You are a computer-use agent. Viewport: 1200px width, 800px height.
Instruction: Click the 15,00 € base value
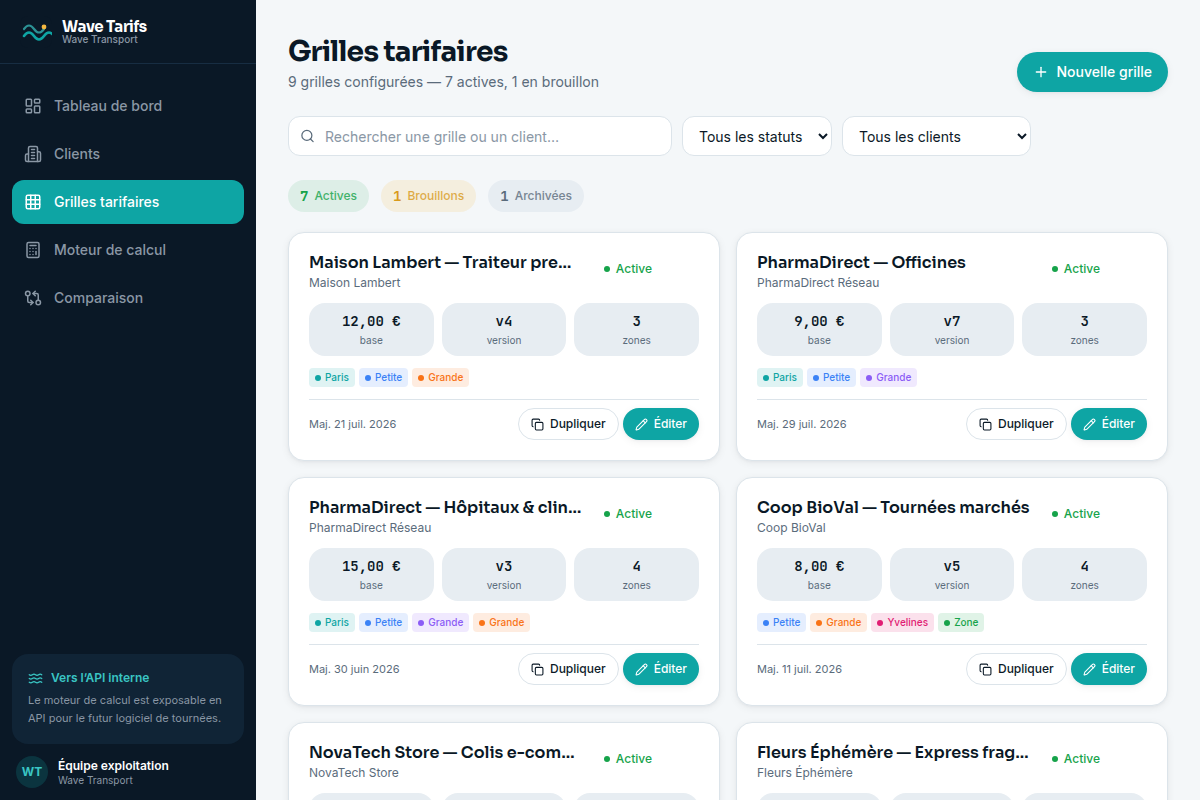pyautogui.click(x=371, y=566)
